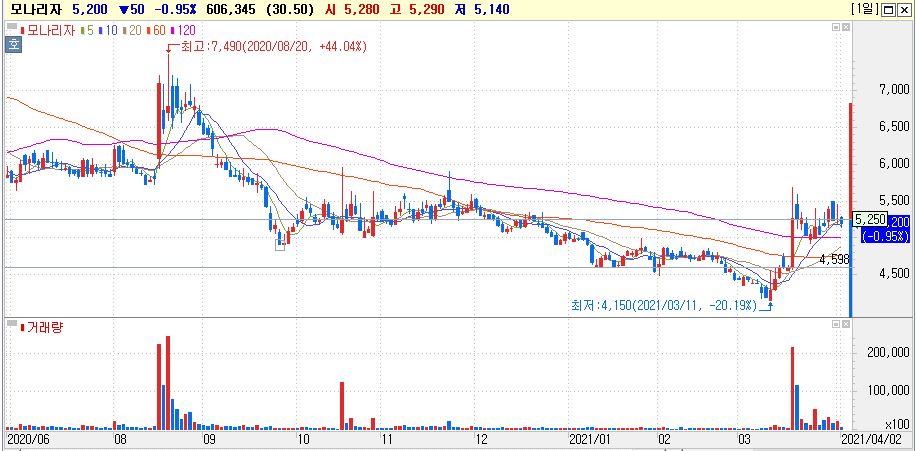Image resolution: width=917 pixels, height=451 pixels.
Task: Click the small square marker at September low candle
Action: point(280,246)
